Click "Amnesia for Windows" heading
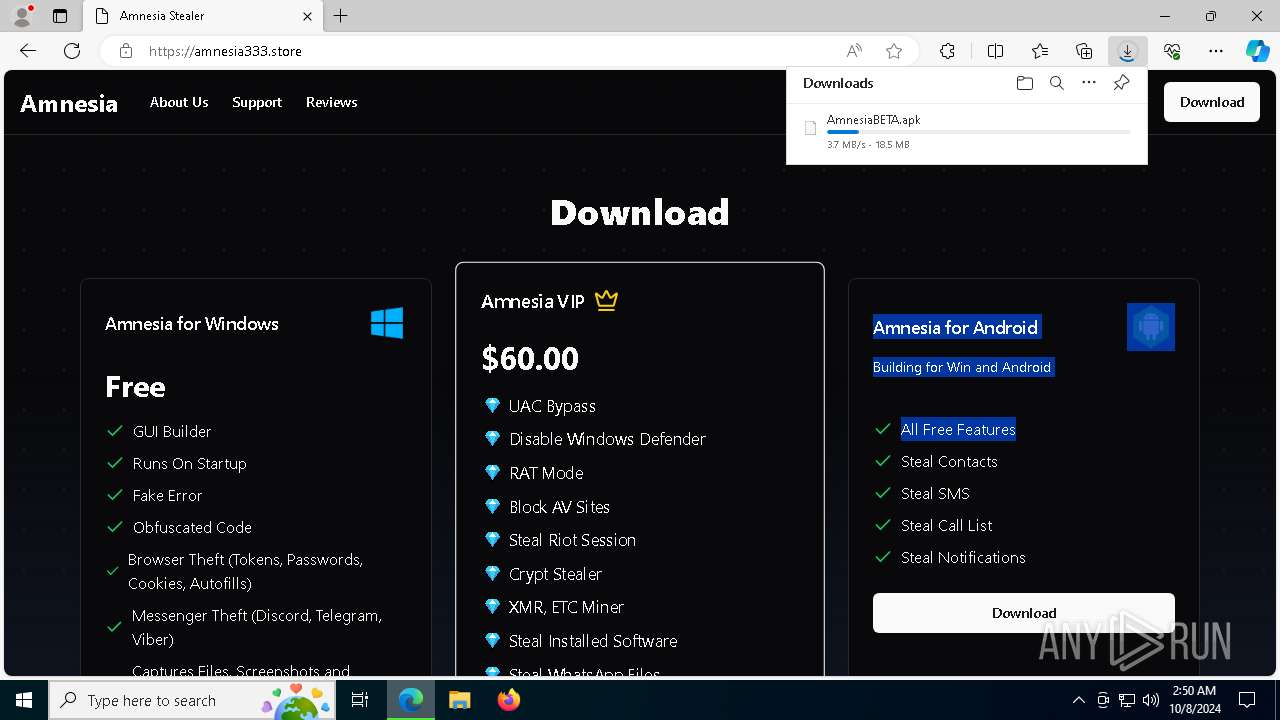This screenshot has height=720, width=1280. [x=192, y=323]
